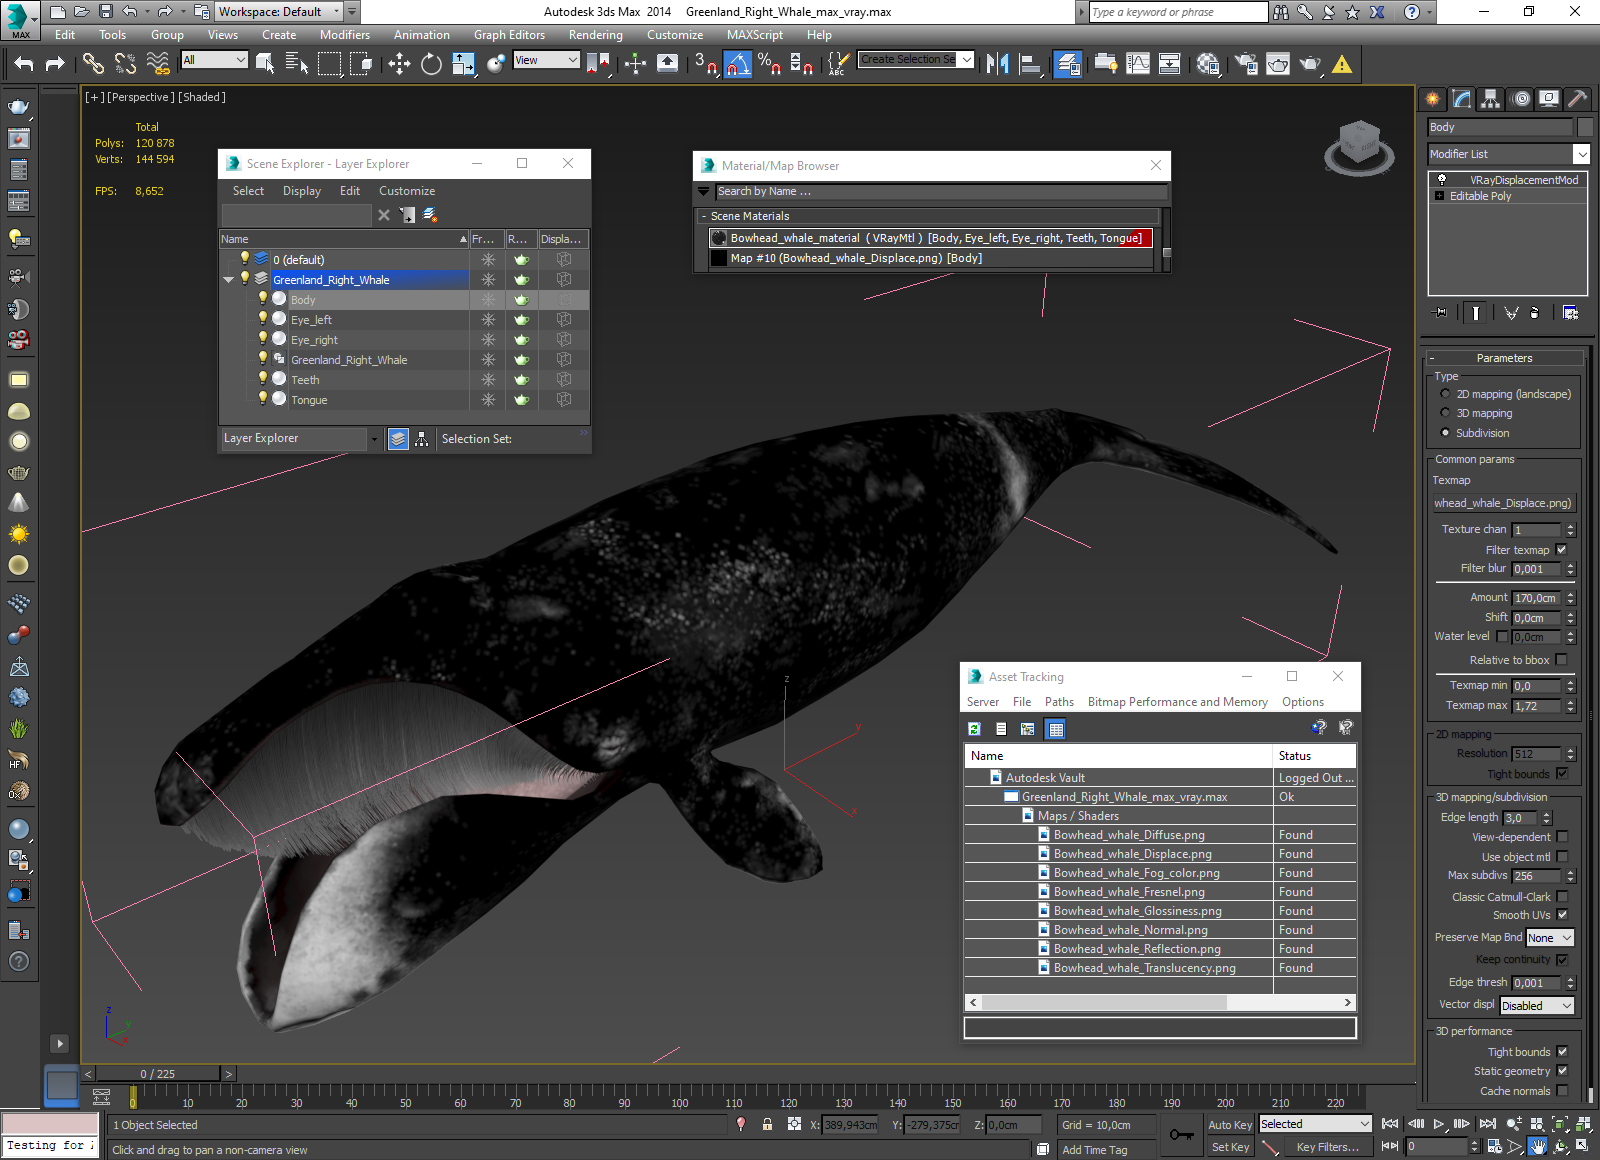Toggle Sort by Layer in Scene Explorer
Screen dimensions: 1600x1160
[398, 439]
